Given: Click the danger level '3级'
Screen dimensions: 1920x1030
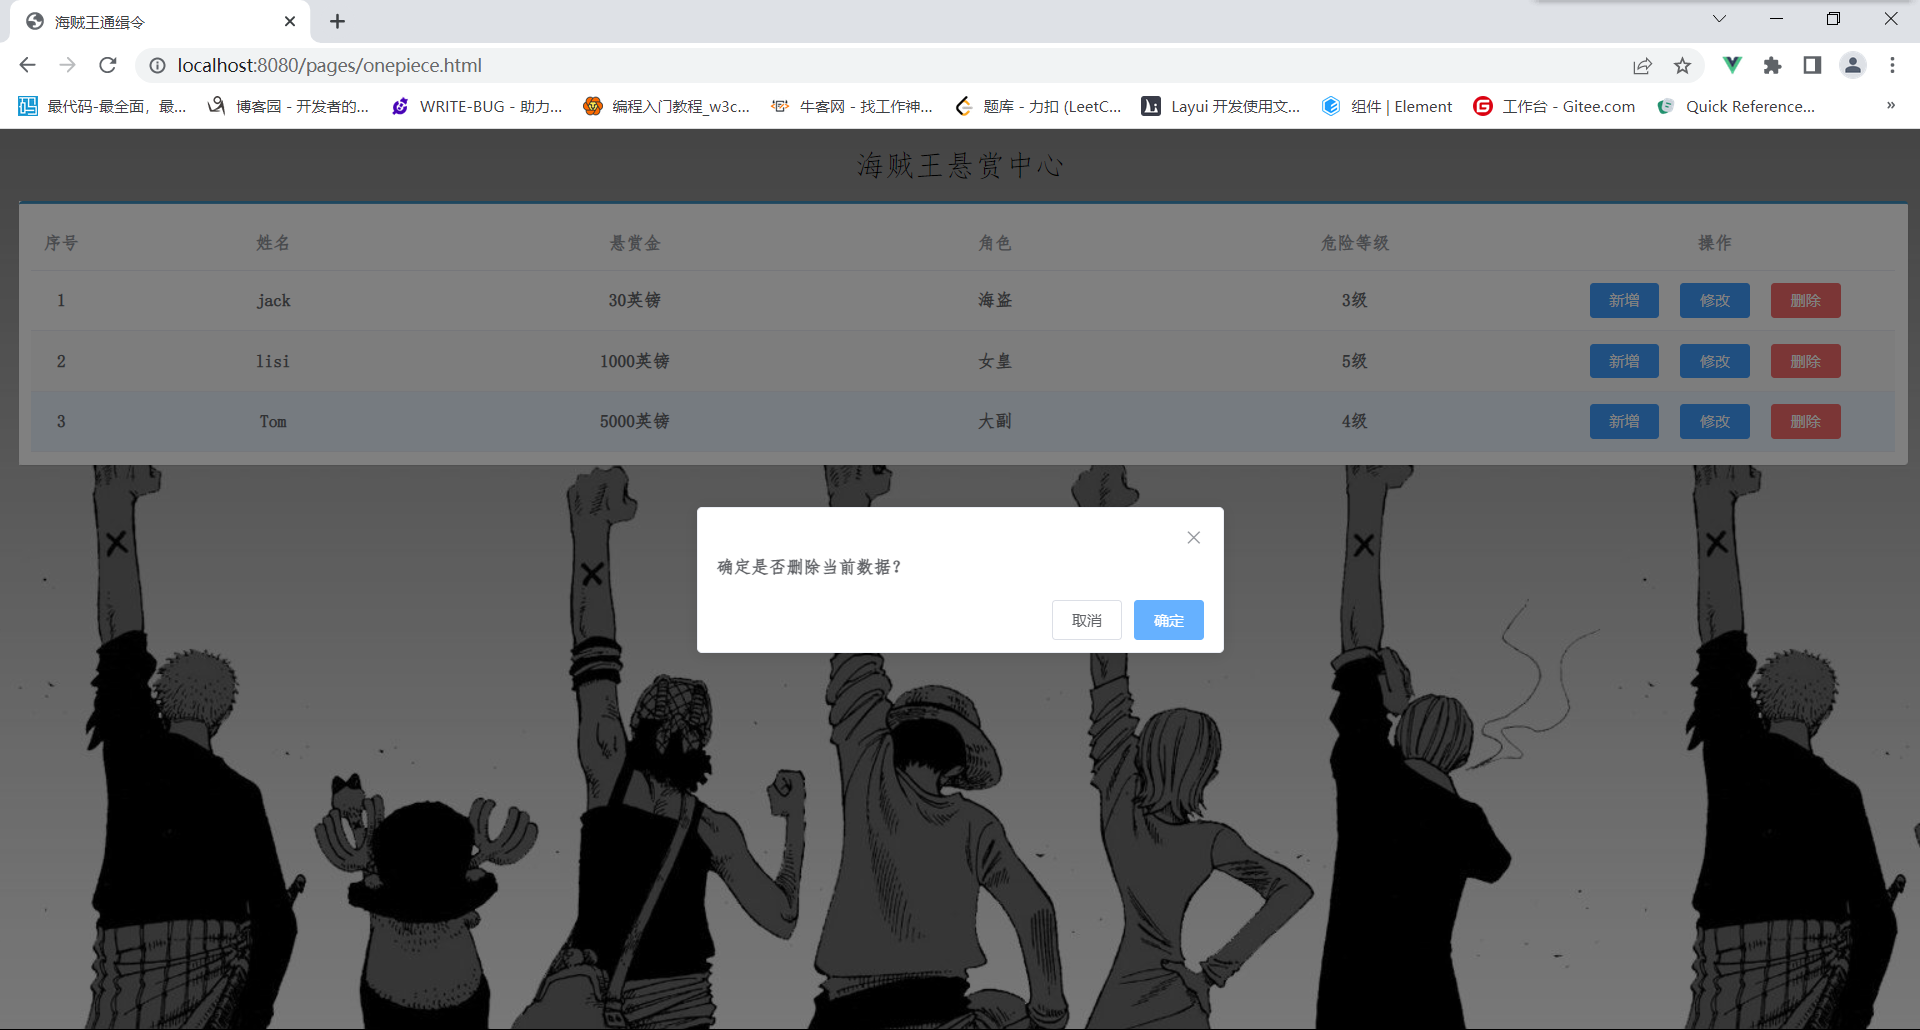Looking at the screenshot, I should [1355, 300].
